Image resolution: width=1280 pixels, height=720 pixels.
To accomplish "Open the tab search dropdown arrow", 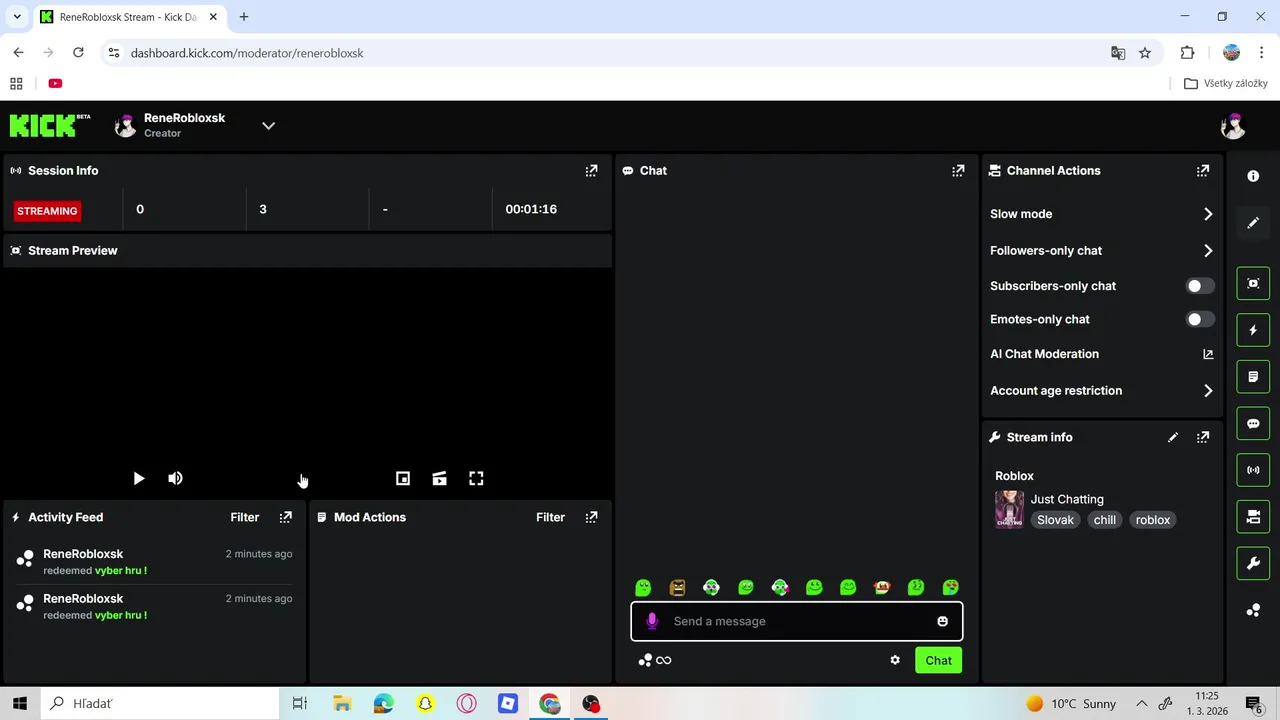I will [17, 17].
